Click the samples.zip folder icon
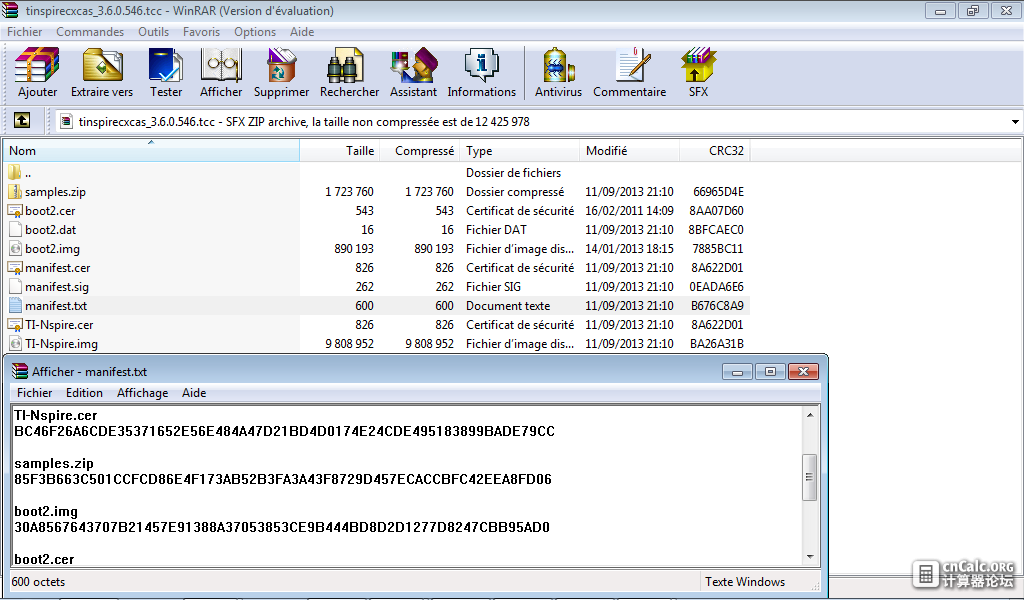Screen dimensions: 1024x600 (x=15, y=191)
